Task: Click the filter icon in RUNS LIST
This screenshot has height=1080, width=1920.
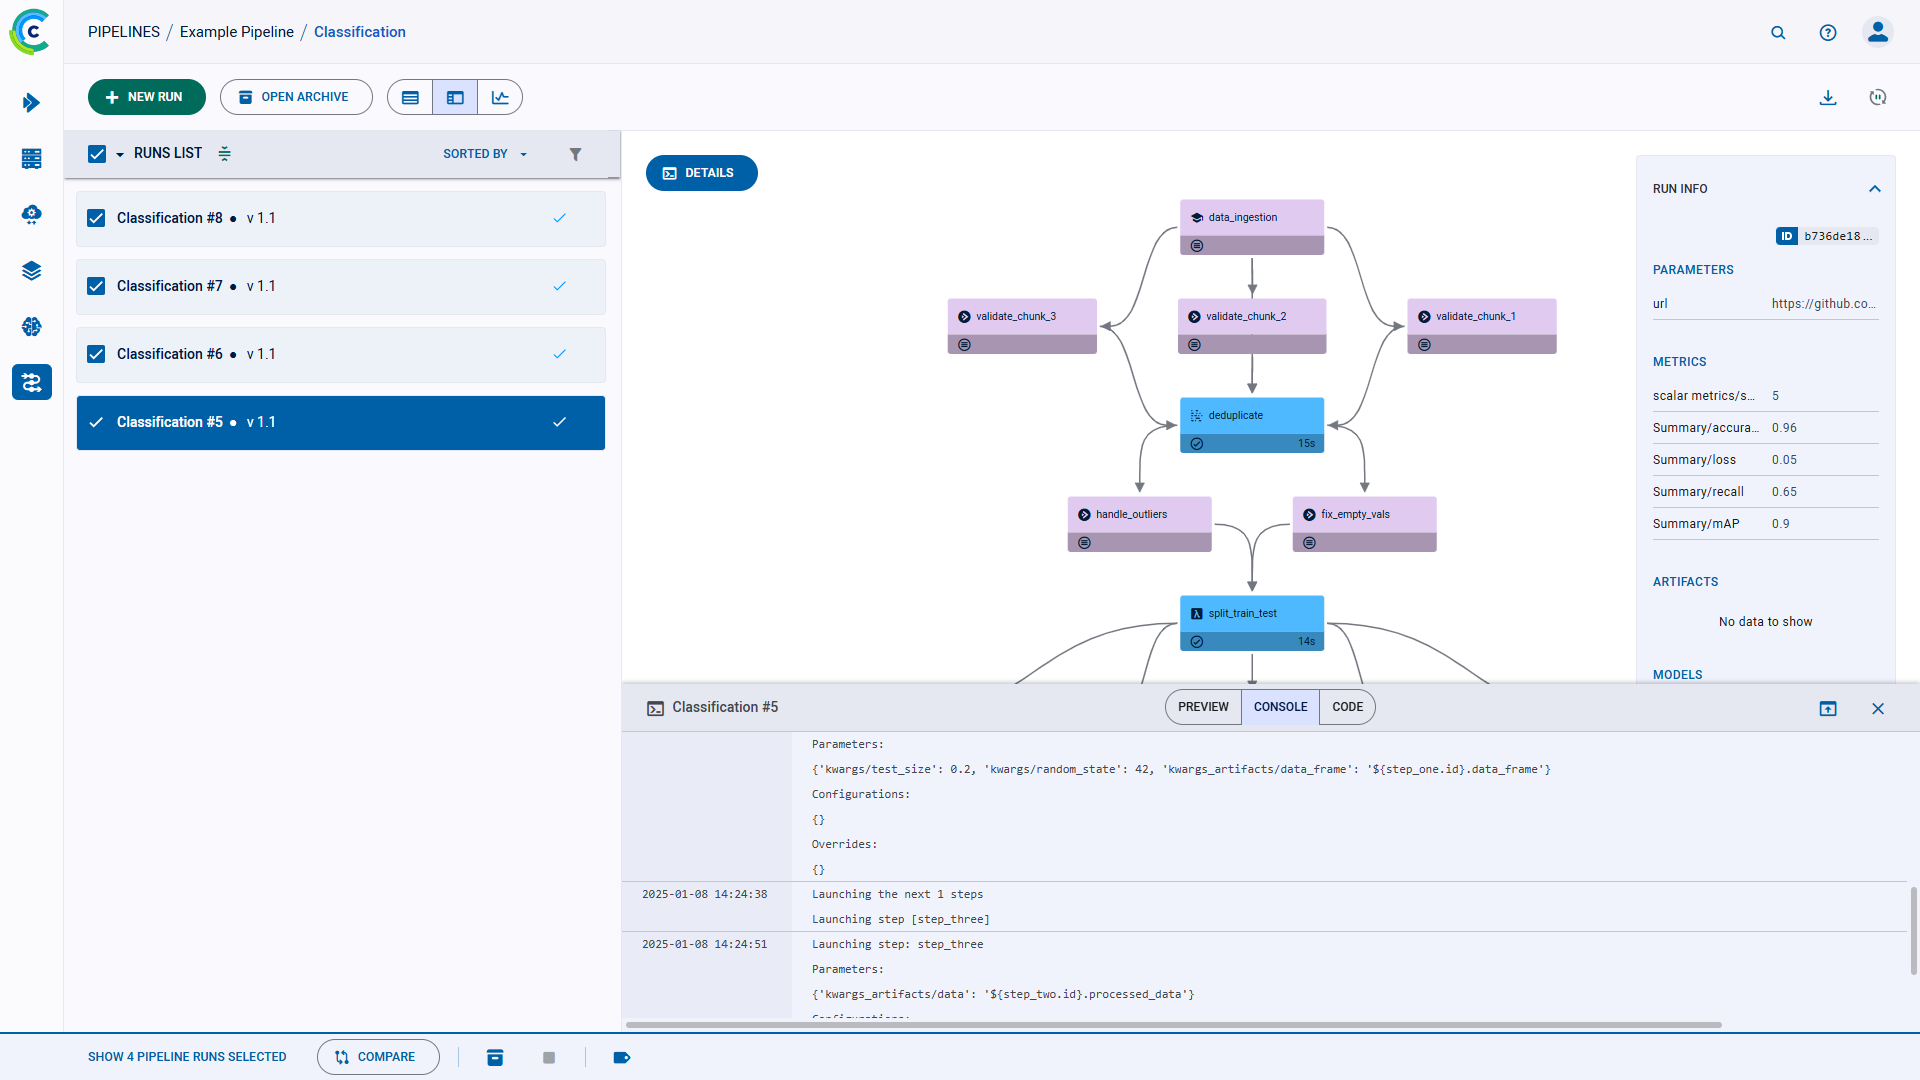Action: 576,153
